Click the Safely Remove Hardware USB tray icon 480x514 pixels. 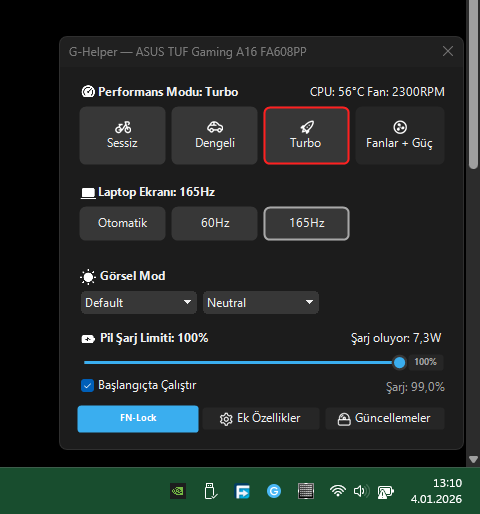pyautogui.click(x=210, y=491)
